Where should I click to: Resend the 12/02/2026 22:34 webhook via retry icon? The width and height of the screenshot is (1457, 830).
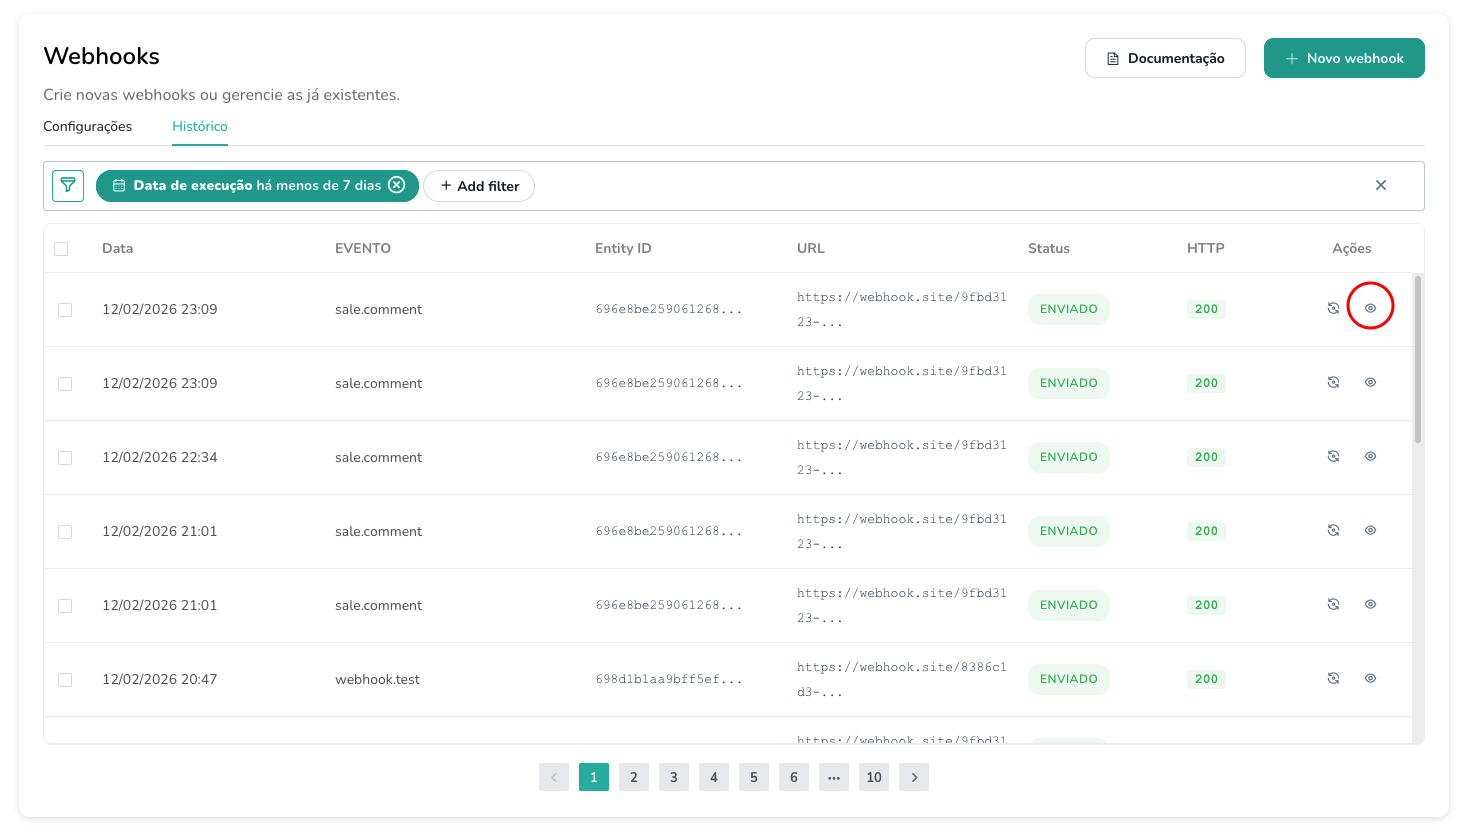tap(1333, 456)
